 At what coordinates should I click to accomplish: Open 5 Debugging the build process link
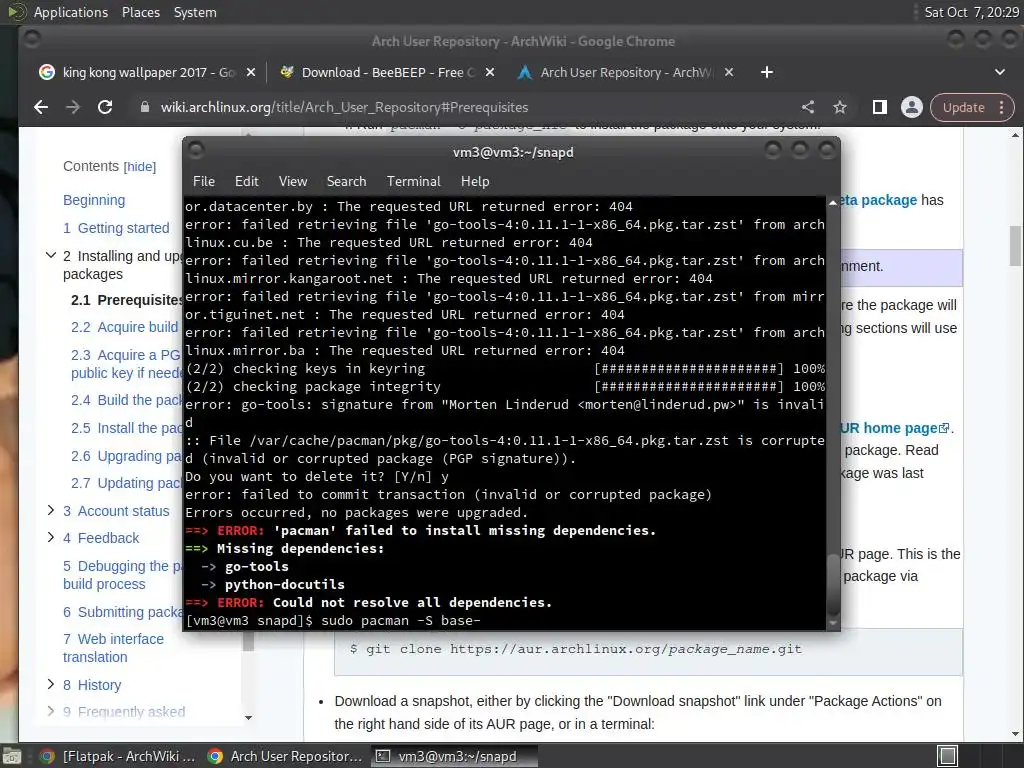pos(122,575)
